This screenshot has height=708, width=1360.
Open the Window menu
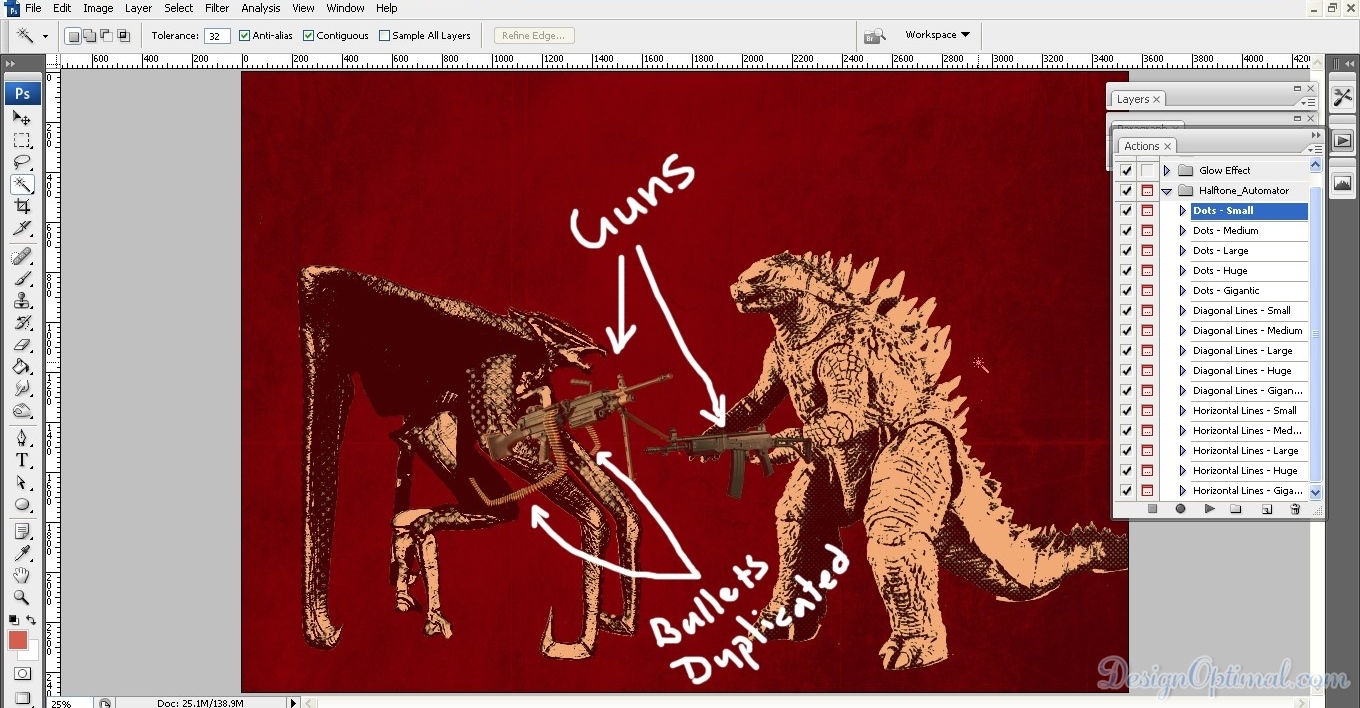(346, 8)
